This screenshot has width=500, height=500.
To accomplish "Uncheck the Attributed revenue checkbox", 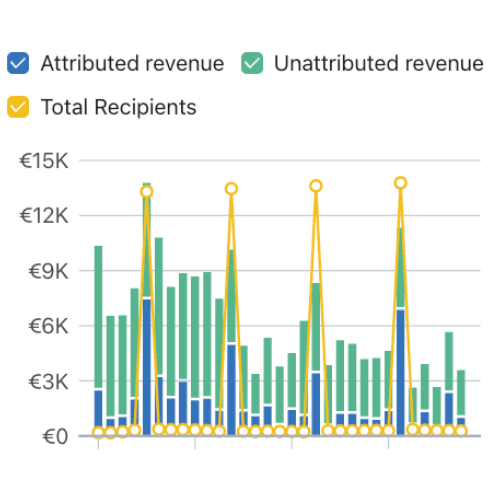I will pyautogui.click(x=18, y=63).
